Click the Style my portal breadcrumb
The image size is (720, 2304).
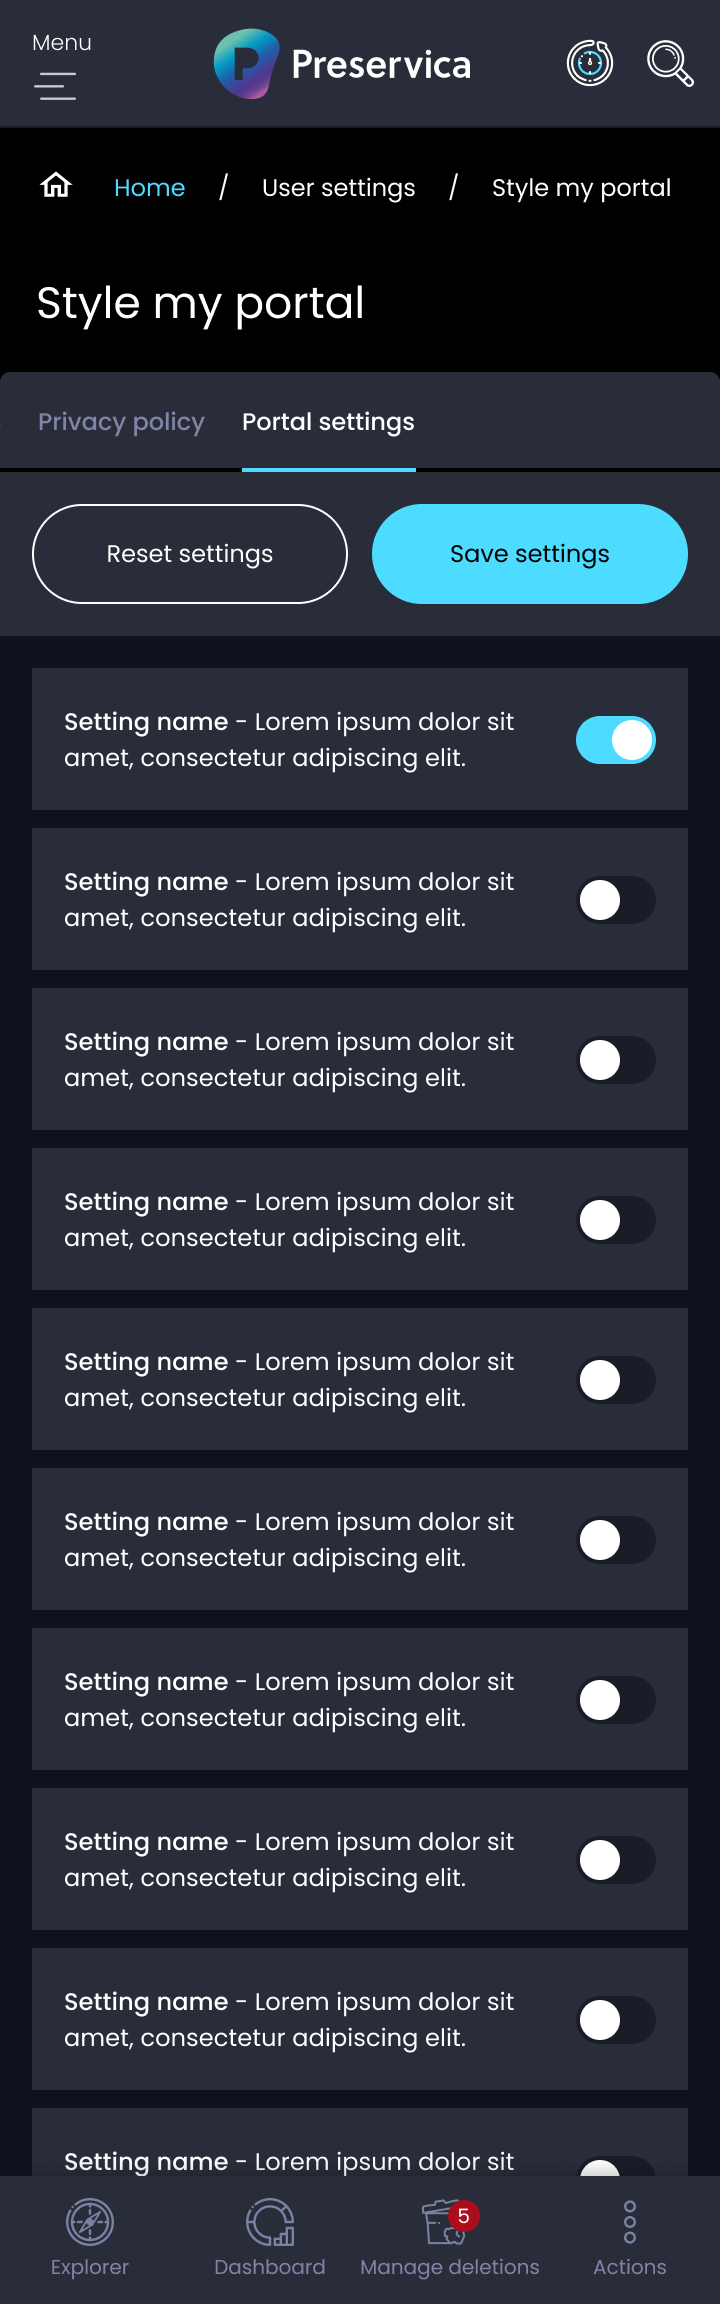581,188
